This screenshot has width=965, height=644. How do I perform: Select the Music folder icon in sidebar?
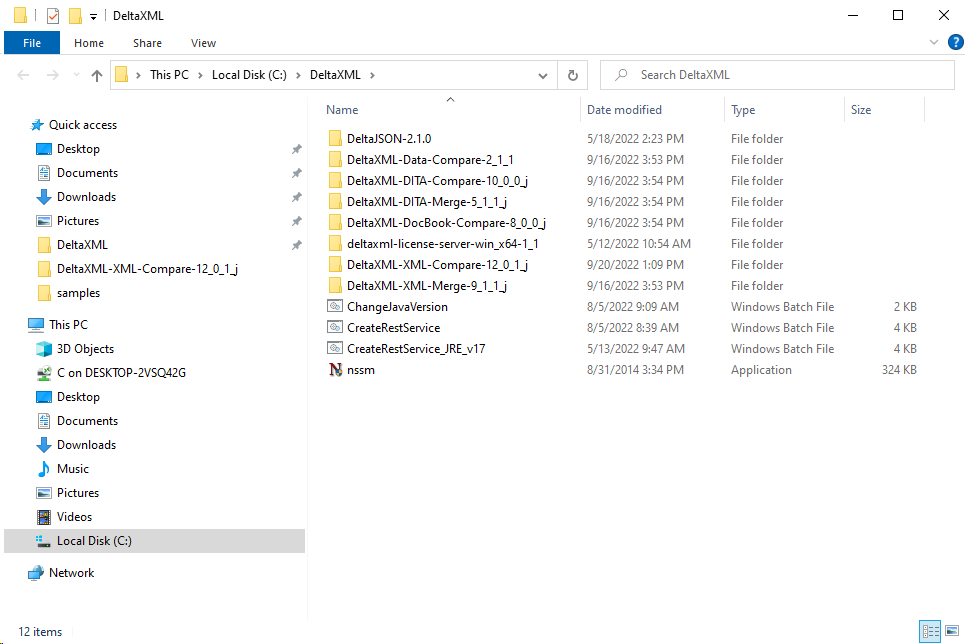point(44,469)
